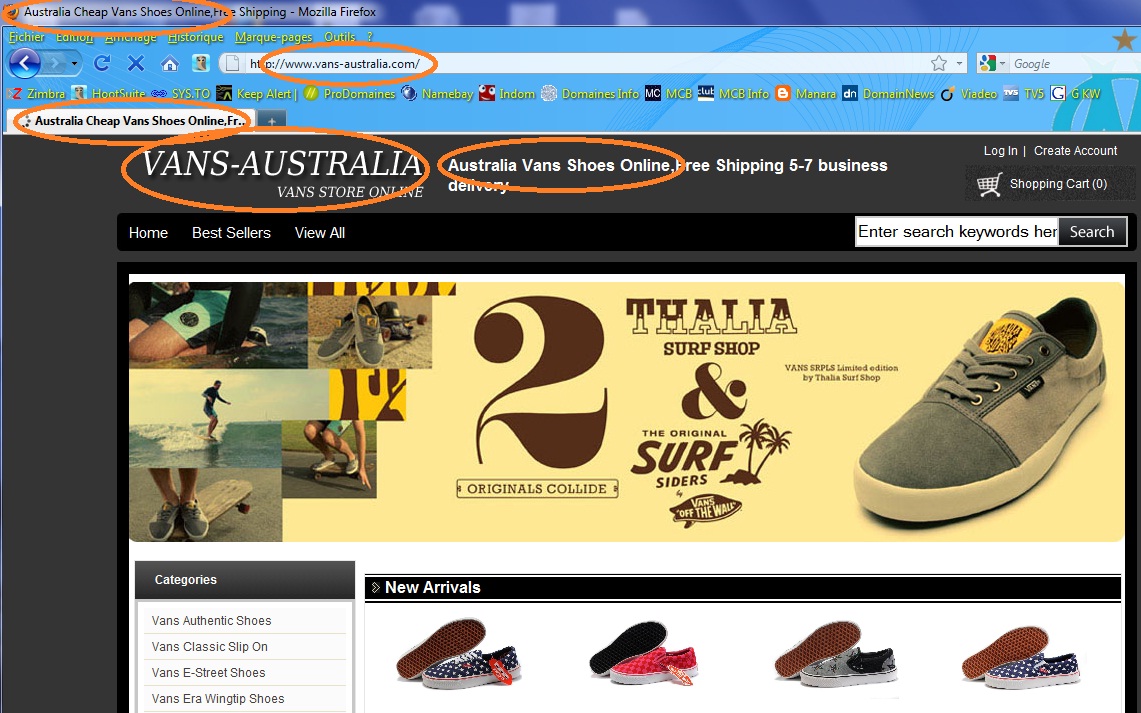Open a new tab with plus button
Viewport: 1141px width, 713px height.
tap(271, 122)
